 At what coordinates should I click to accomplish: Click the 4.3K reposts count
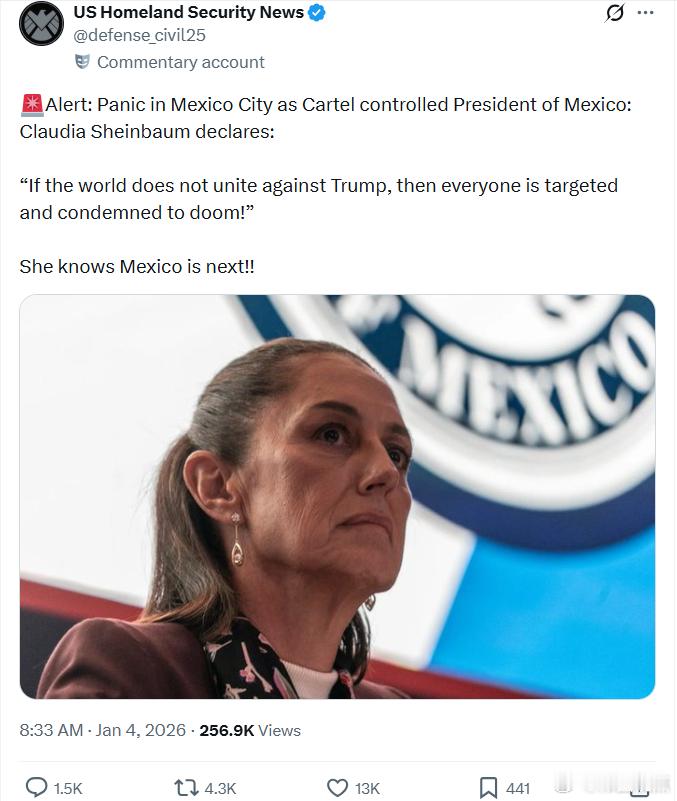pos(220,788)
